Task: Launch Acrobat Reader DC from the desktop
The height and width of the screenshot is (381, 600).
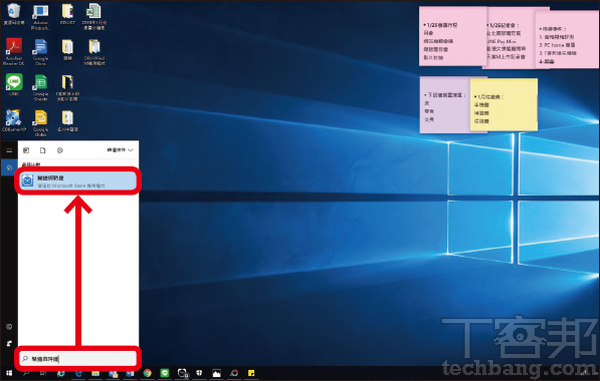Action: click(x=14, y=52)
